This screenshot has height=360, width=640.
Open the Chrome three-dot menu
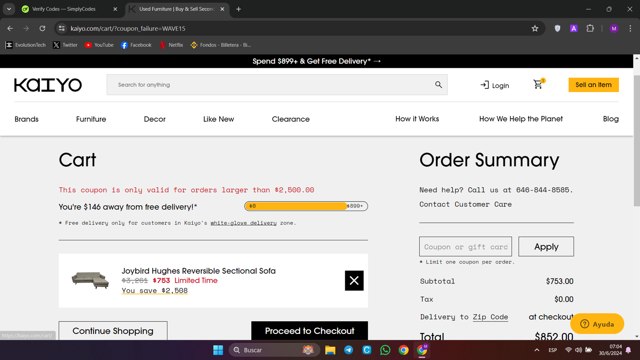coord(630,28)
